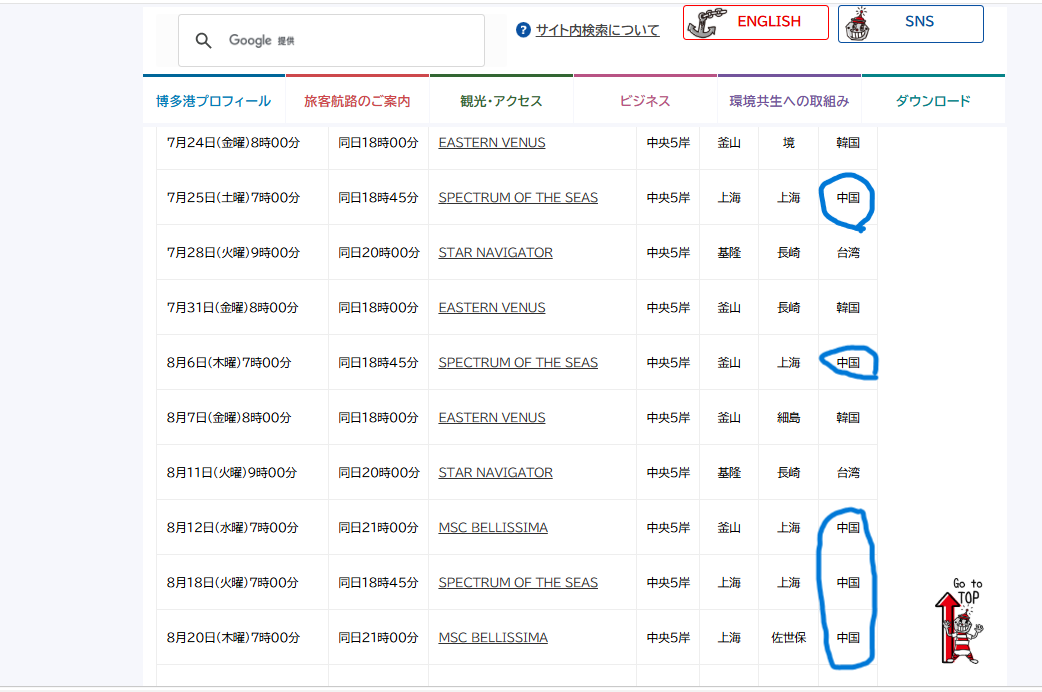Click the mascot icon on SNS button
The height and width of the screenshot is (692, 1042).
[858, 25]
